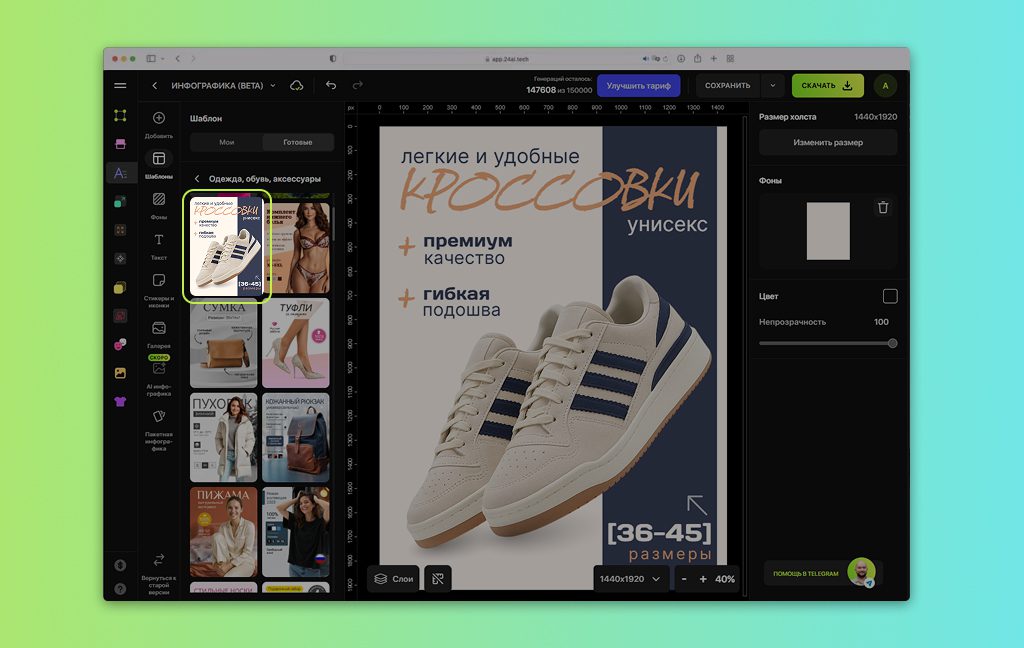1024x648 pixels.
Task: Select the ТУФЛИ shoes template
Action: 296,343
